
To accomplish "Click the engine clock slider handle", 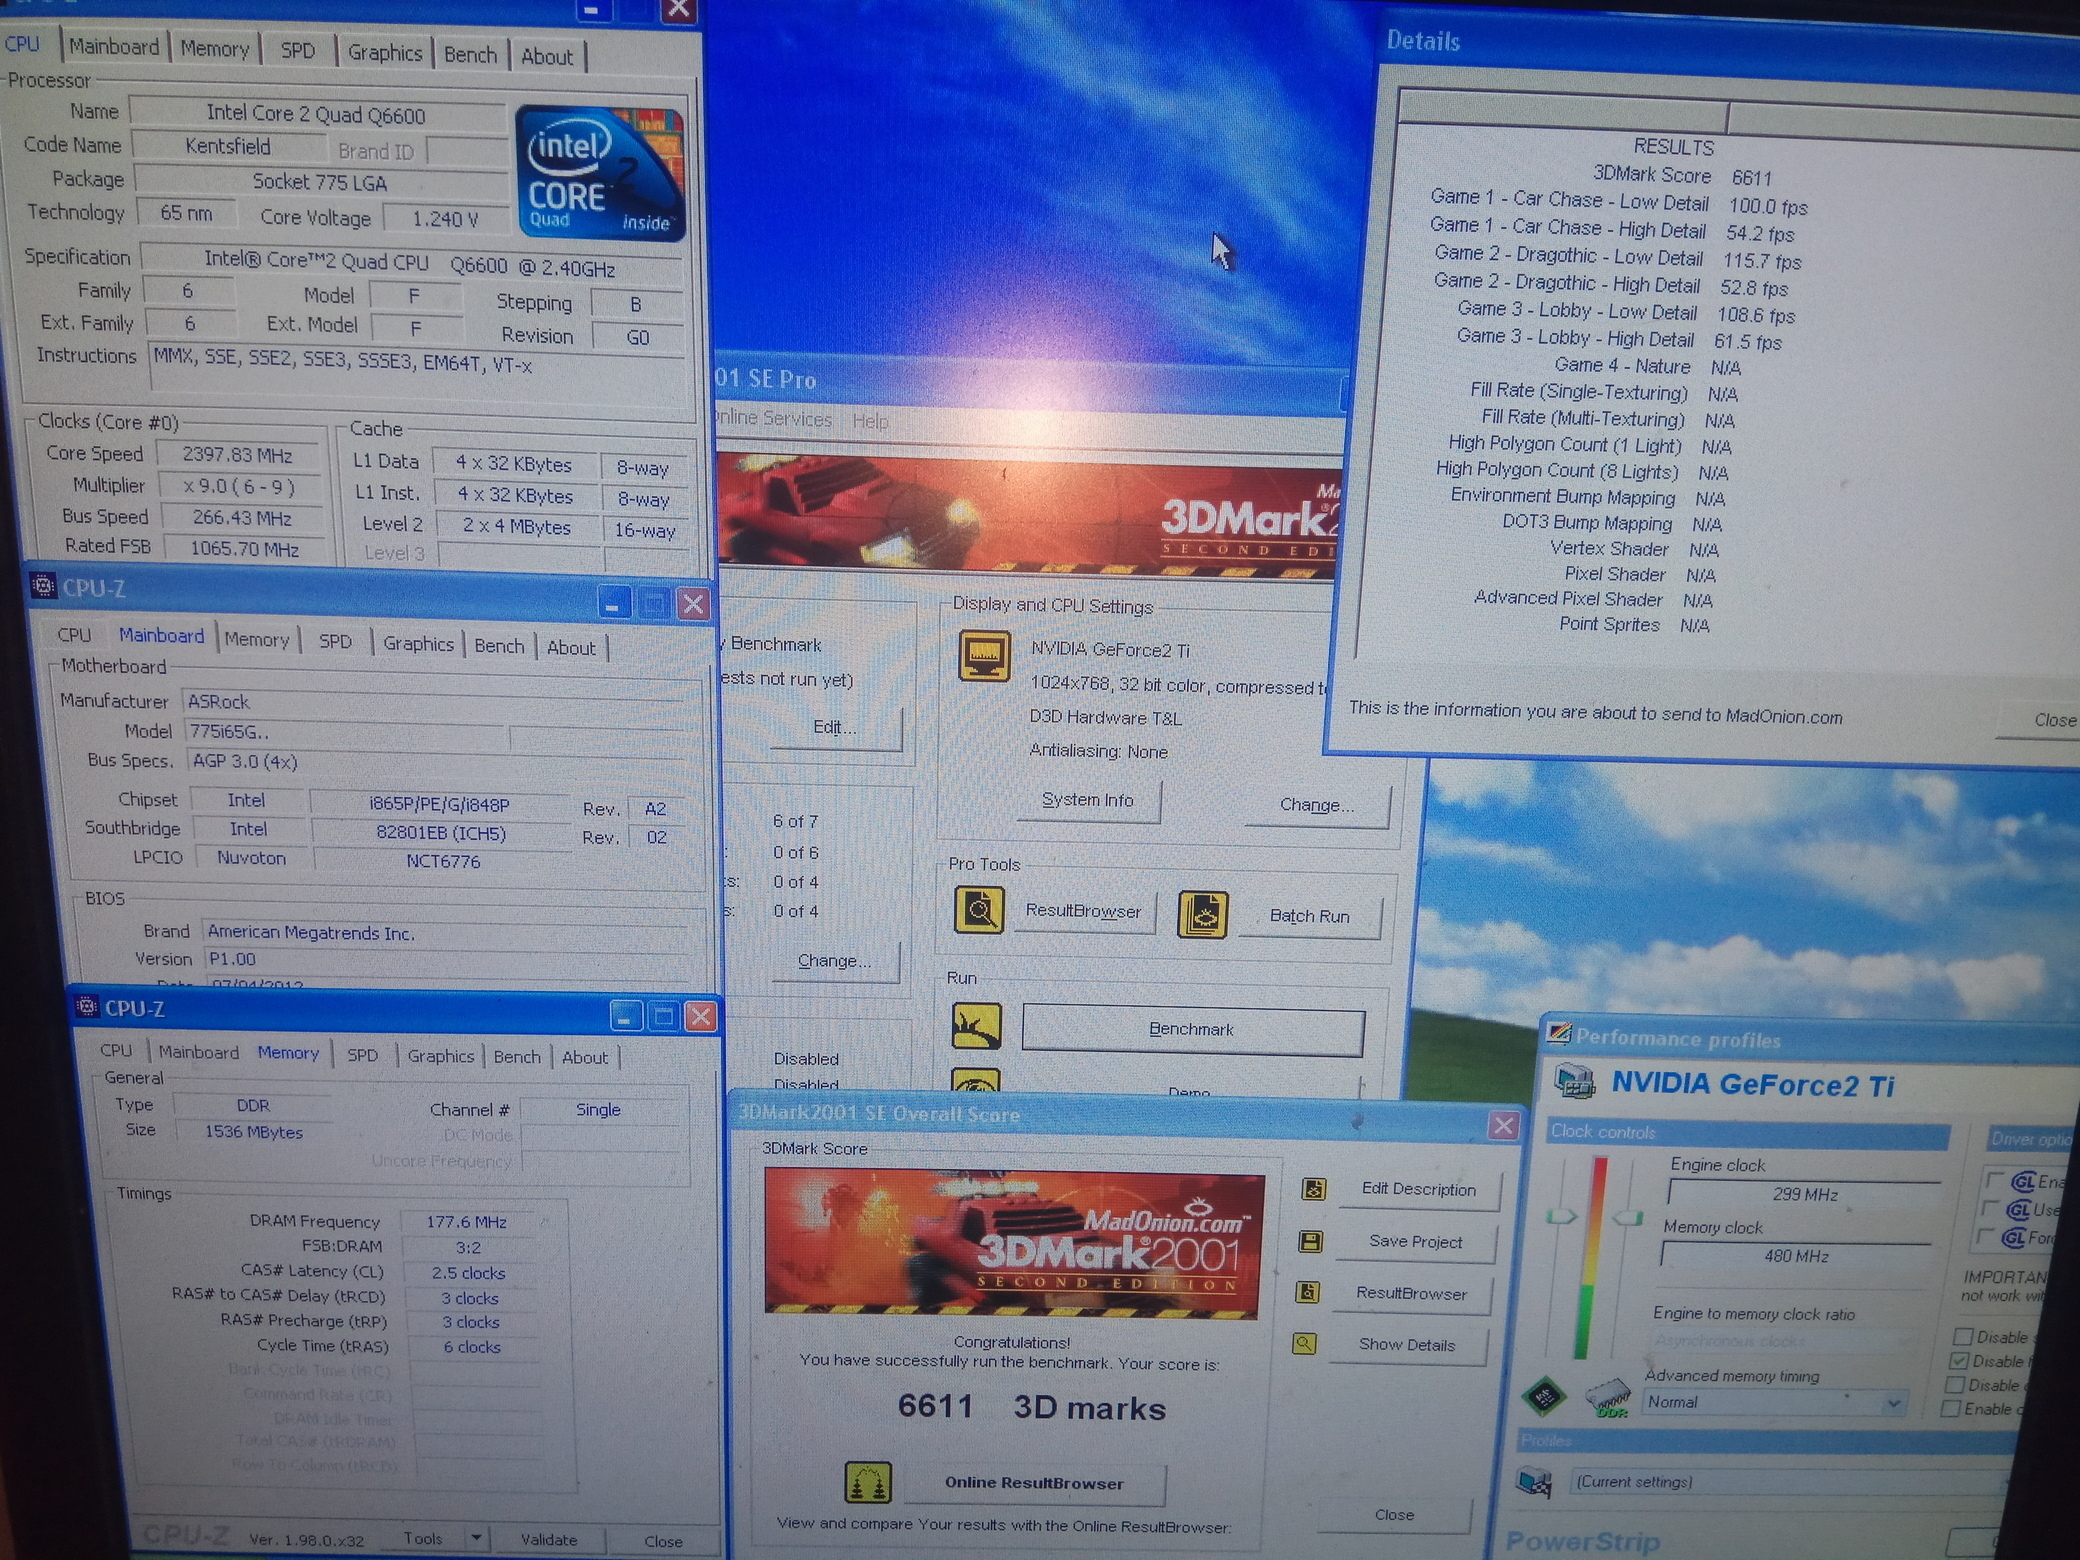I will (x=1560, y=1217).
